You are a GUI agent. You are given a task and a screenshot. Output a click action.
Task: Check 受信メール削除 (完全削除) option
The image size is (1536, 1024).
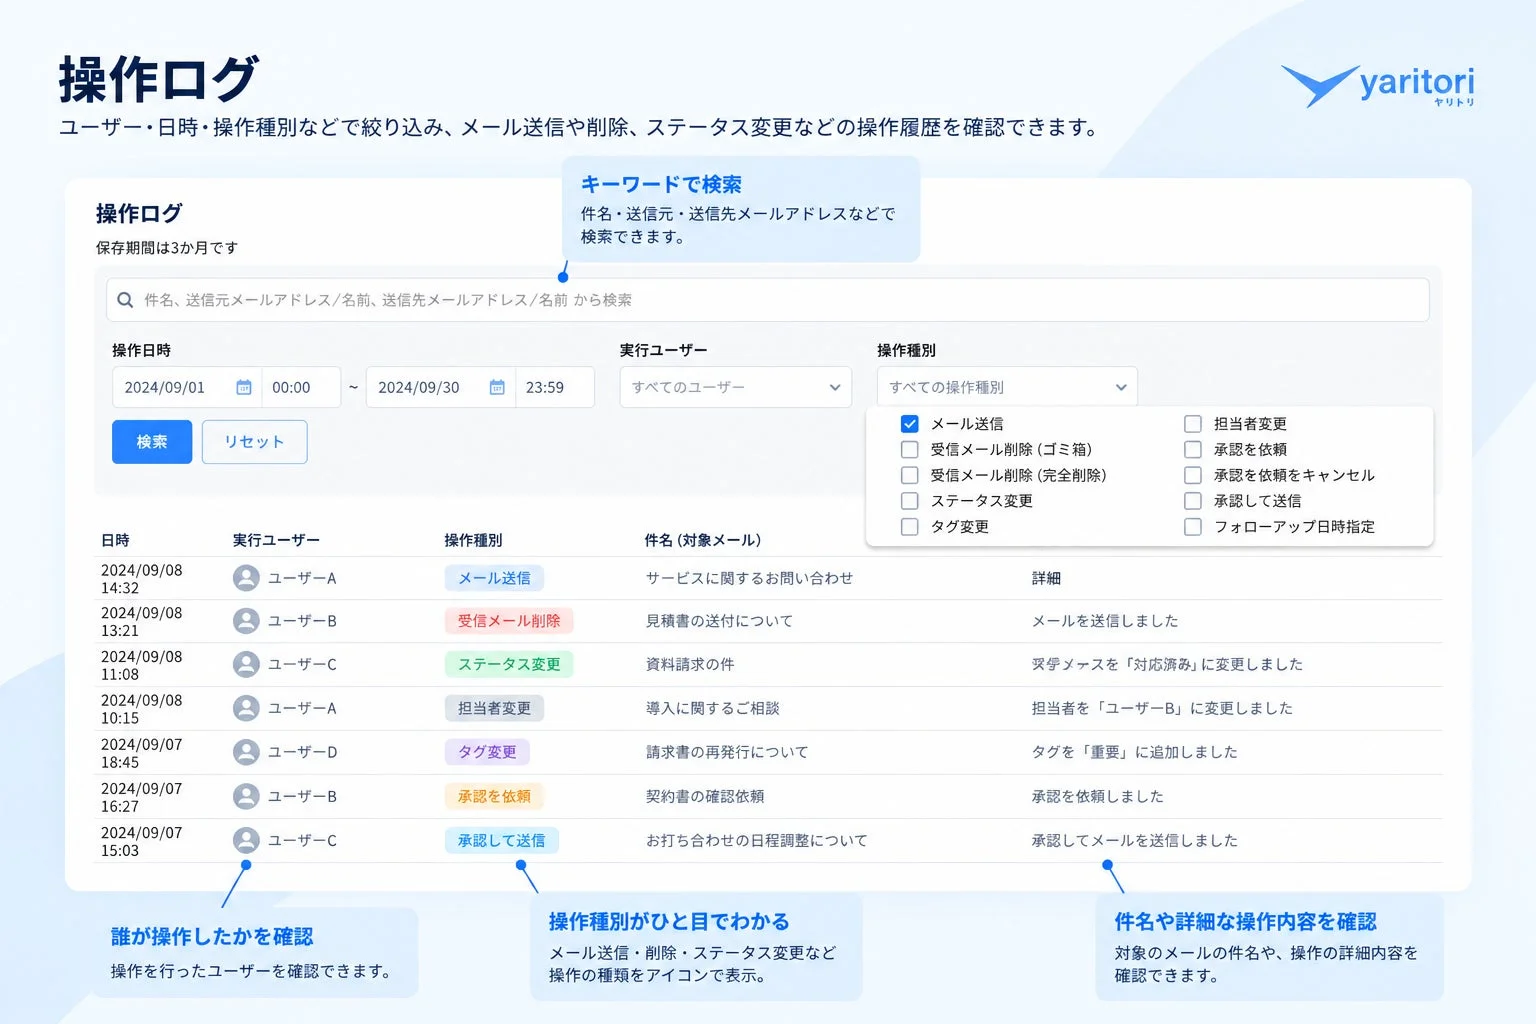coord(909,475)
